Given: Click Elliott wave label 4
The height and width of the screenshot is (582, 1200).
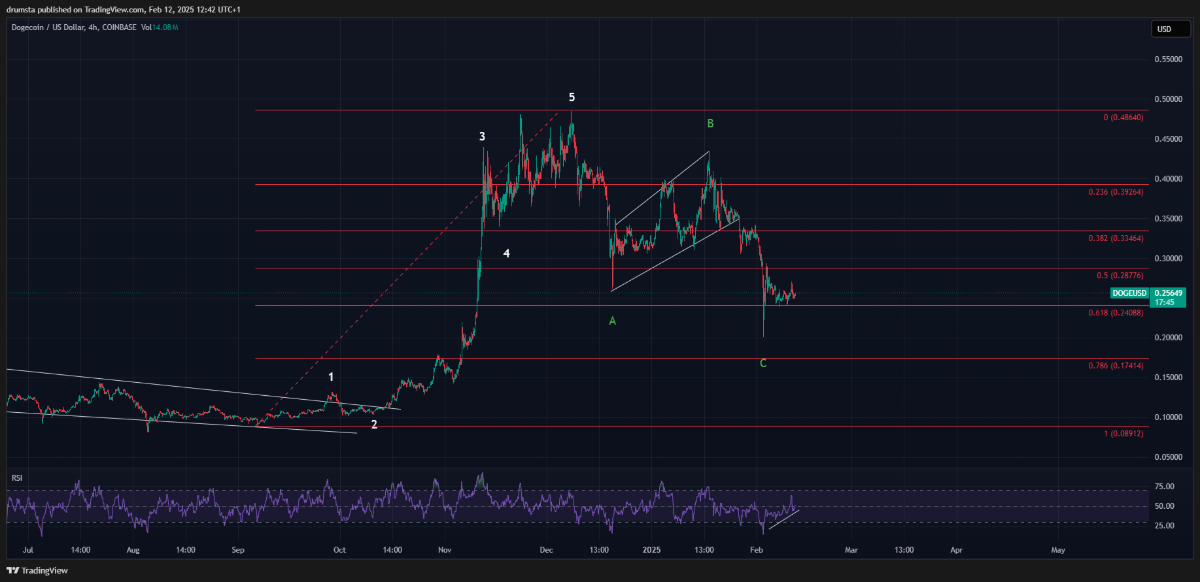Looking at the screenshot, I should [507, 254].
